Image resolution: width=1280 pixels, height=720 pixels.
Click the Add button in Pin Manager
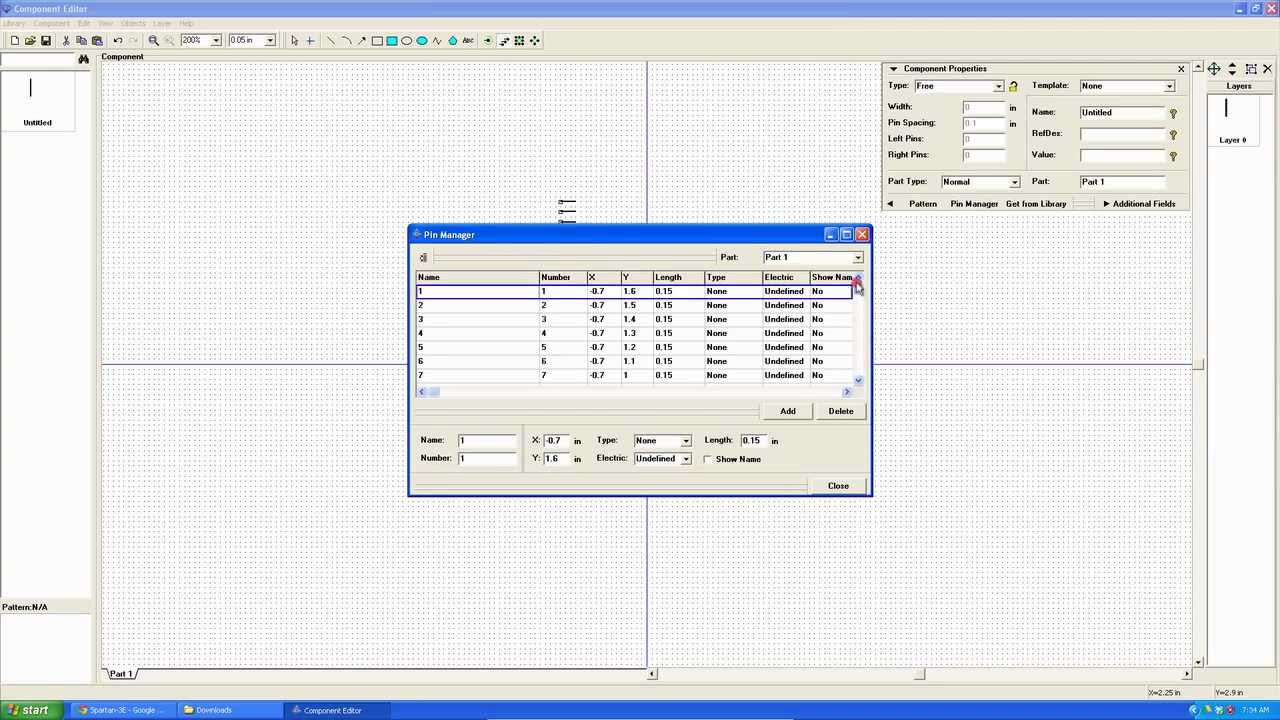[788, 411]
